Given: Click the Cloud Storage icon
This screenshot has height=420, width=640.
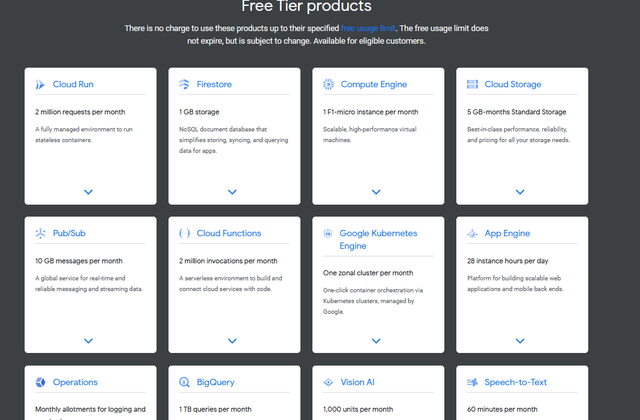Looking at the screenshot, I should tap(472, 84).
